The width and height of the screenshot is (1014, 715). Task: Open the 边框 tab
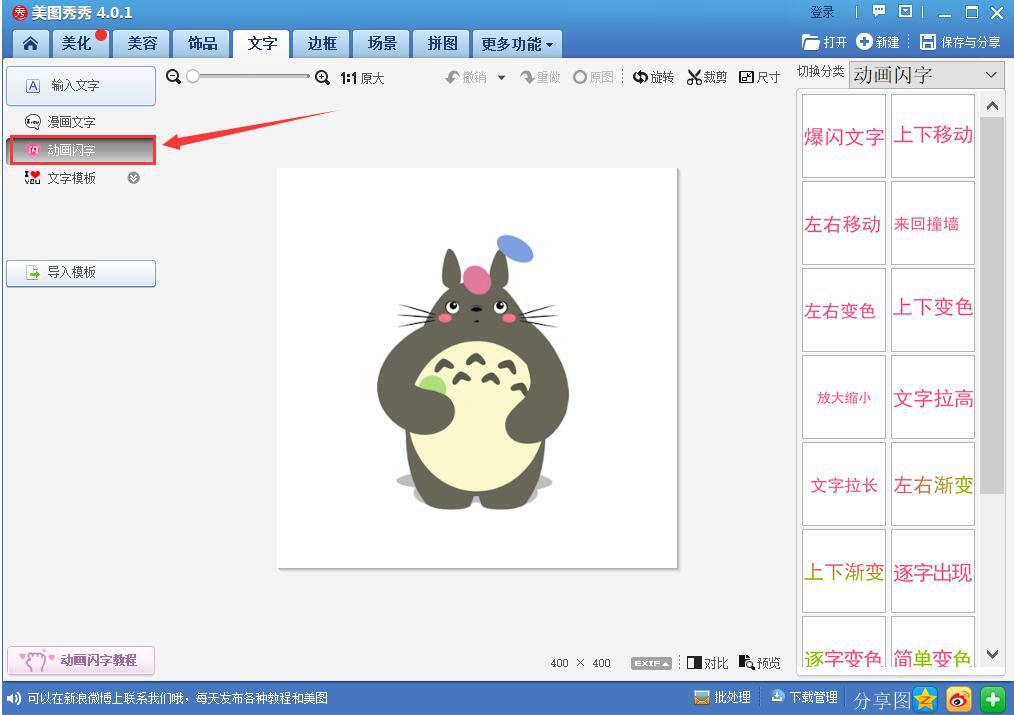coord(321,44)
